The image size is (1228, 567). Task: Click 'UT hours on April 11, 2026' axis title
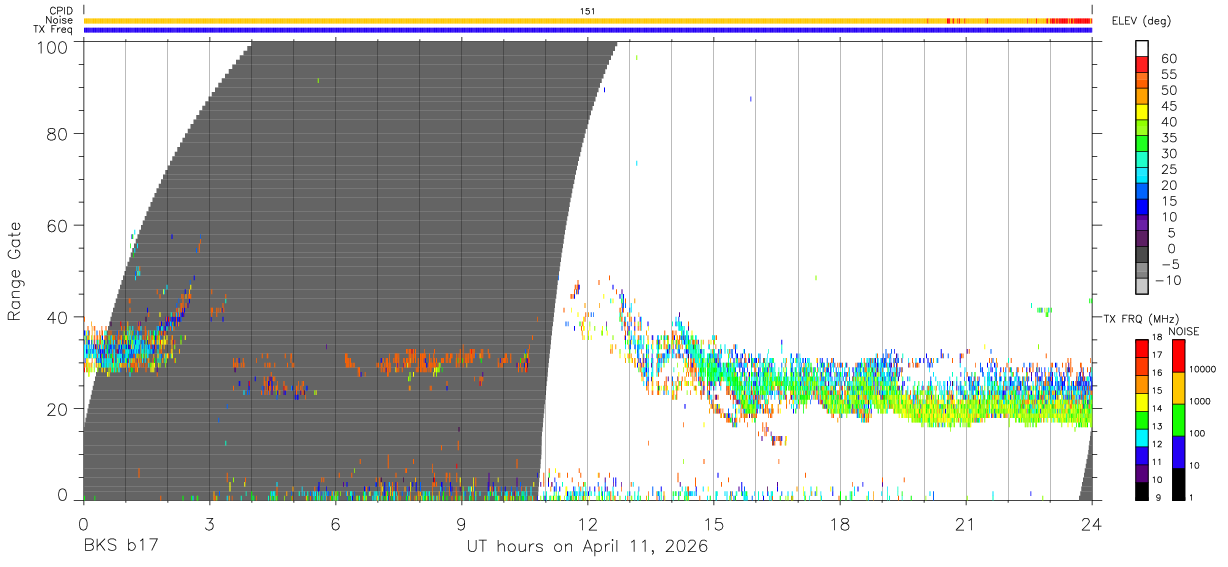[587, 546]
